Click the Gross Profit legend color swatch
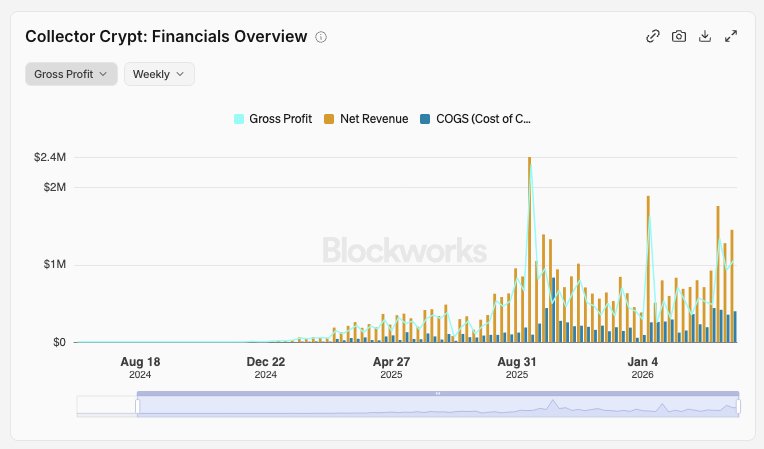764x449 pixels. pos(239,118)
